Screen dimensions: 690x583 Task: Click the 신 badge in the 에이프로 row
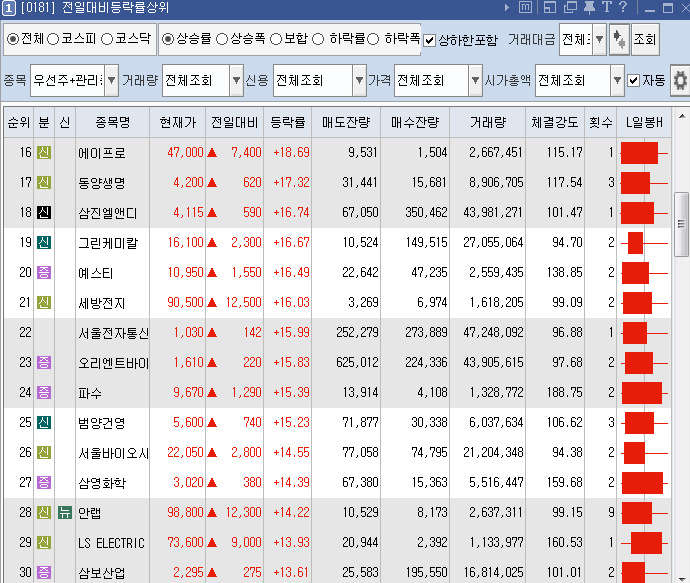tap(44, 153)
